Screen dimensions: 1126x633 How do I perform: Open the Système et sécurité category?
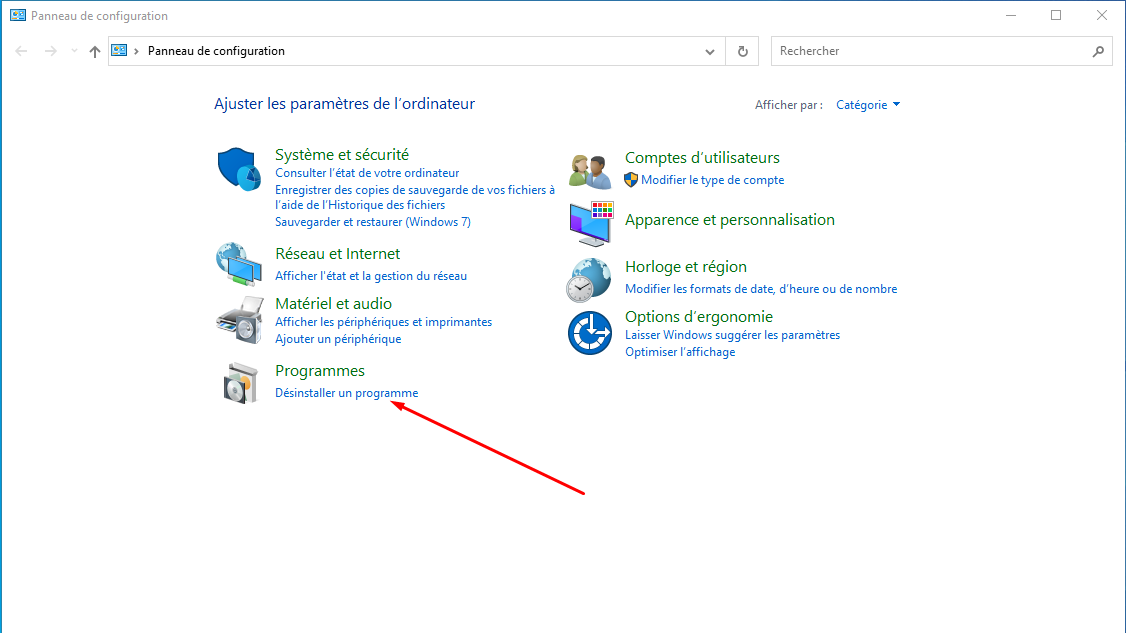(x=342, y=154)
